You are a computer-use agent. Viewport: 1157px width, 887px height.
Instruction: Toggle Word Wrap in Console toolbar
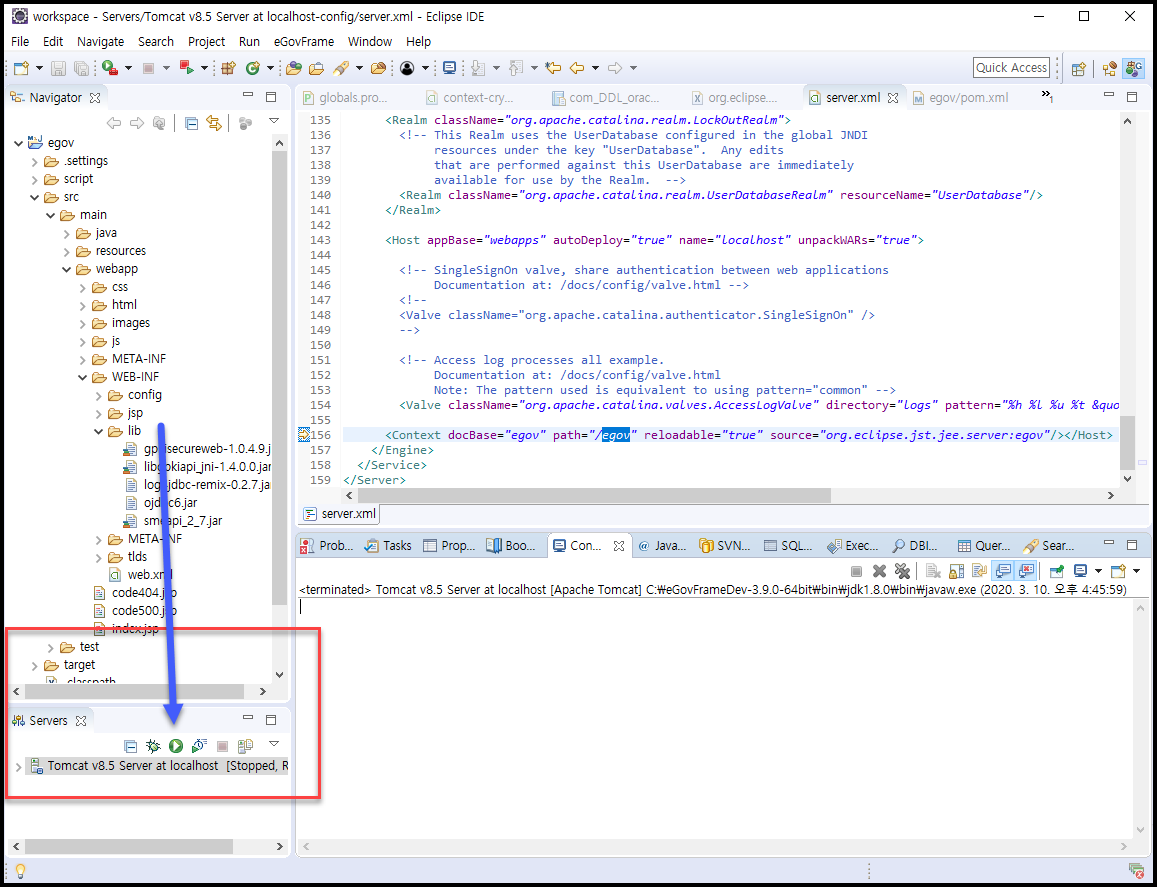click(x=980, y=570)
